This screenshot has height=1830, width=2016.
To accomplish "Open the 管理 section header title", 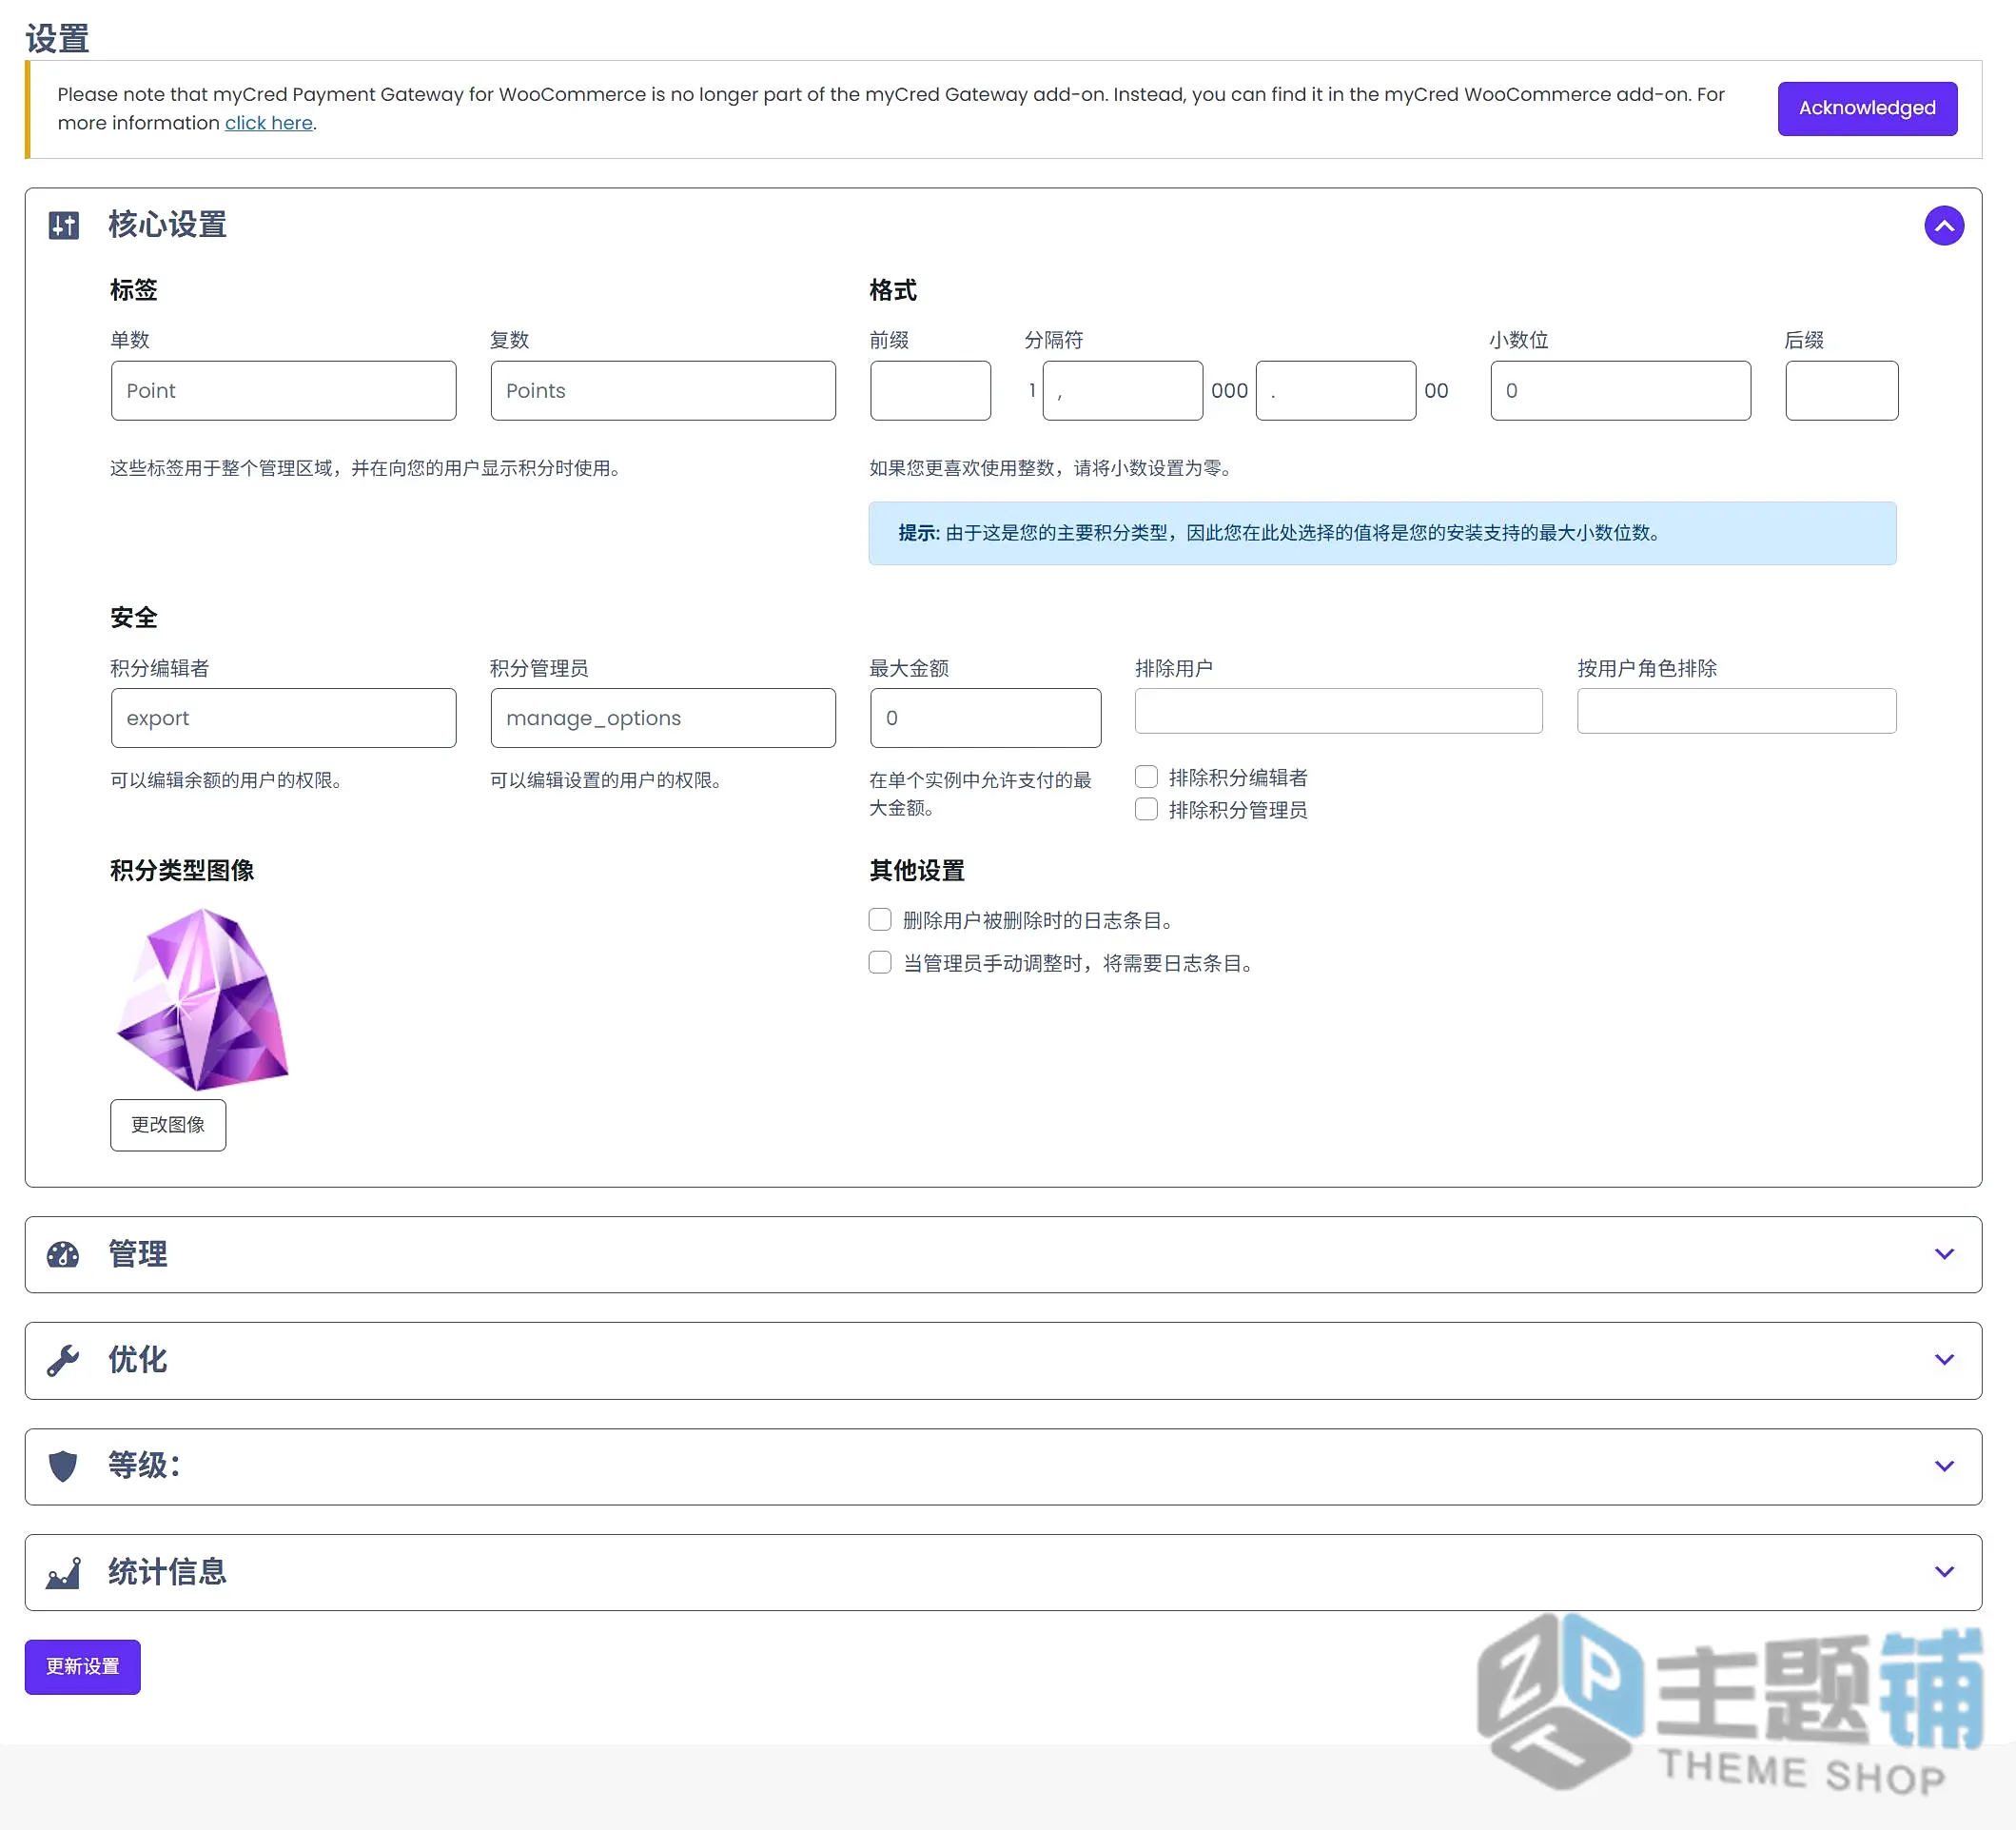I will 138,1254.
